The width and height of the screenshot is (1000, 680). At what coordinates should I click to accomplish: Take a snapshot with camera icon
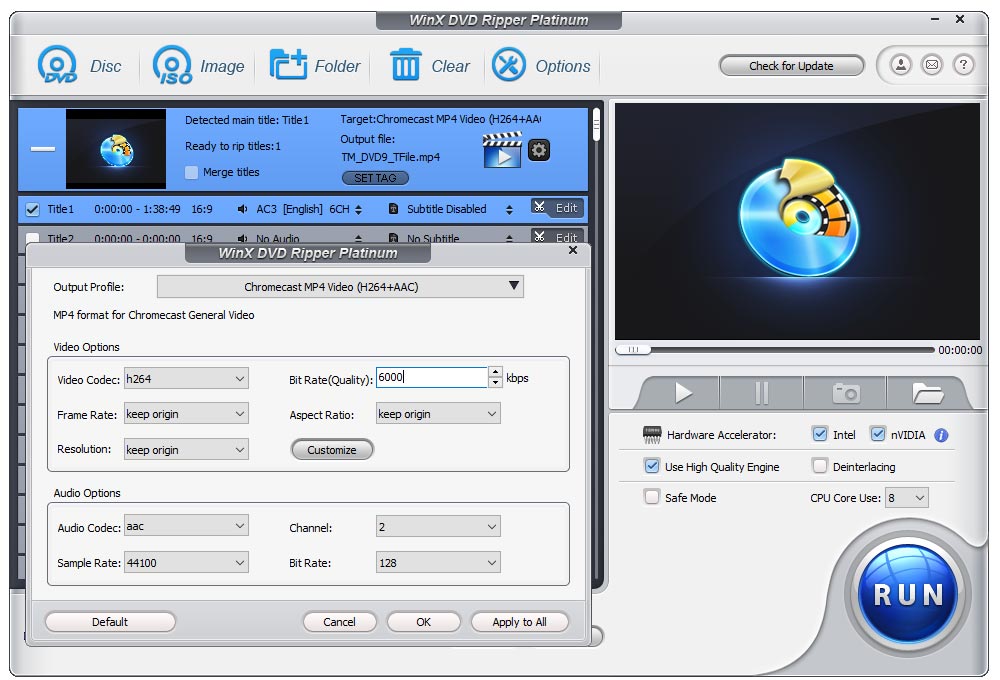pyautogui.click(x=846, y=393)
